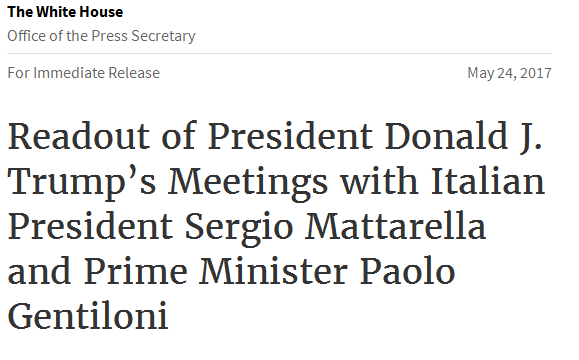Click the "For Immediate Release" label
579x360 pixels.
[83, 73]
